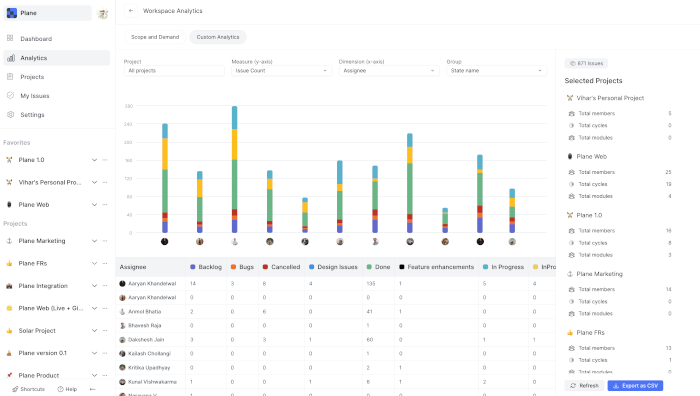Open the Projects sidebar icon
This screenshot has width=700, height=396.
pyautogui.click(x=10, y=77)
